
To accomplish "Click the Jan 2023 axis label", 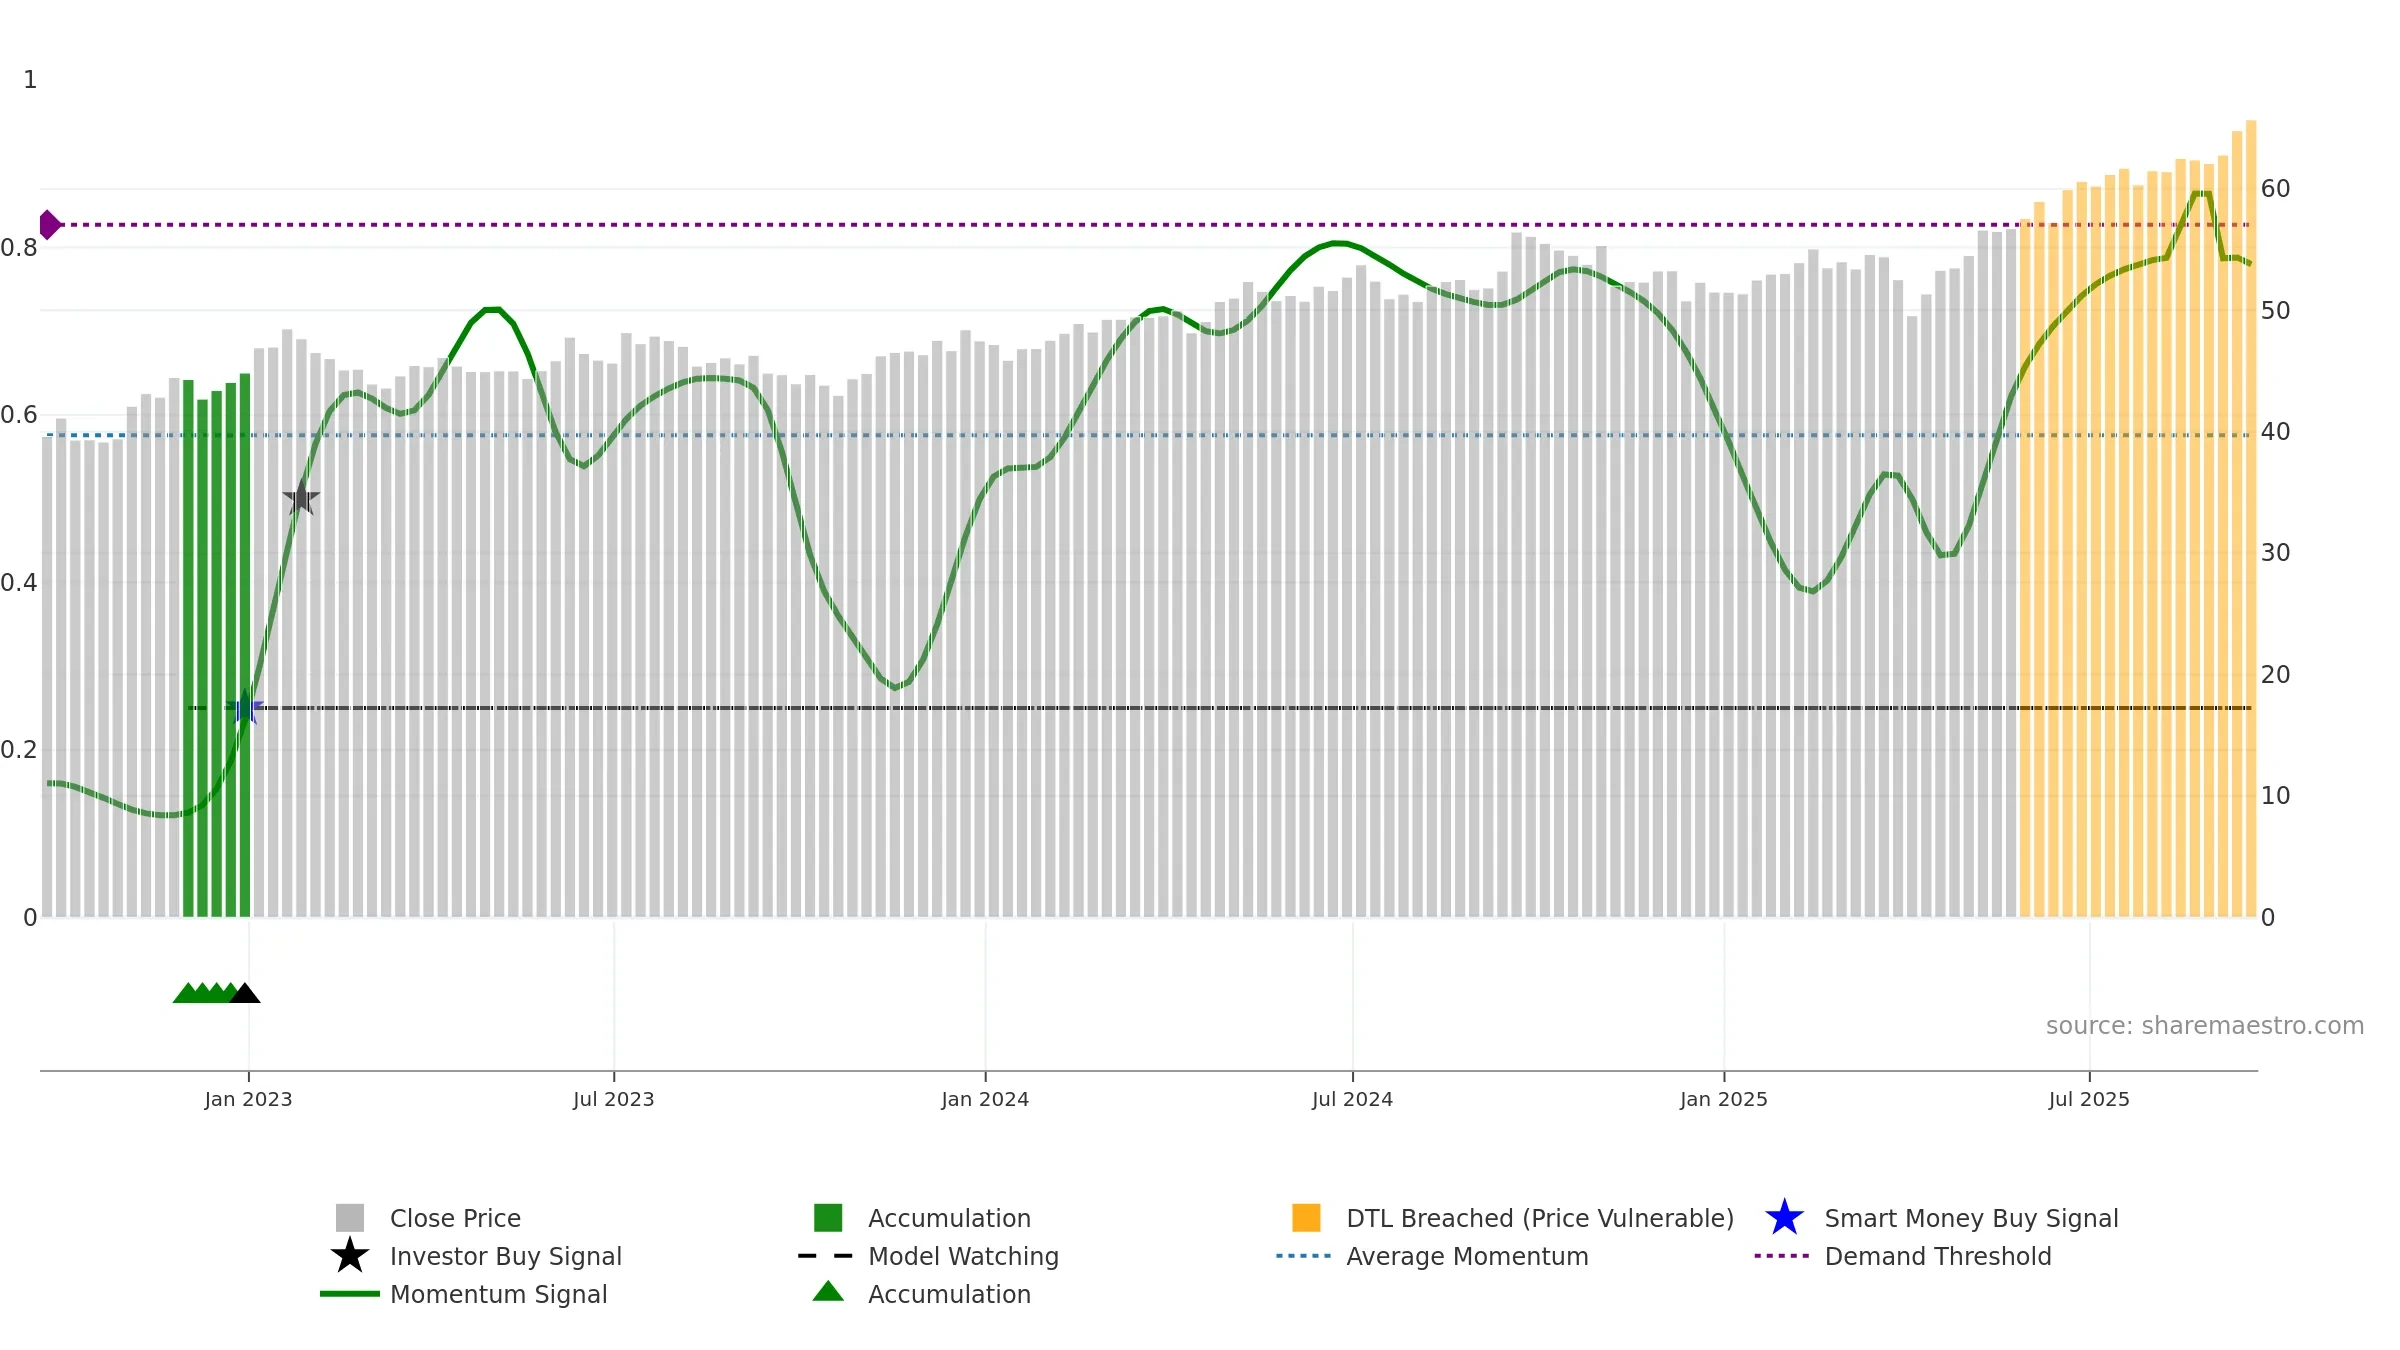I will coord(248,1100).
